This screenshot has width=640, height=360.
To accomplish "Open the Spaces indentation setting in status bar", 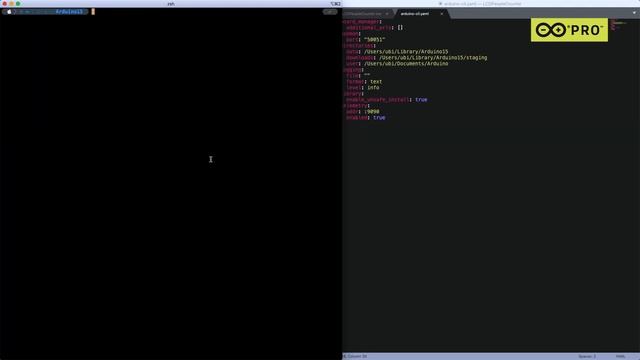I will coord(587,356).
